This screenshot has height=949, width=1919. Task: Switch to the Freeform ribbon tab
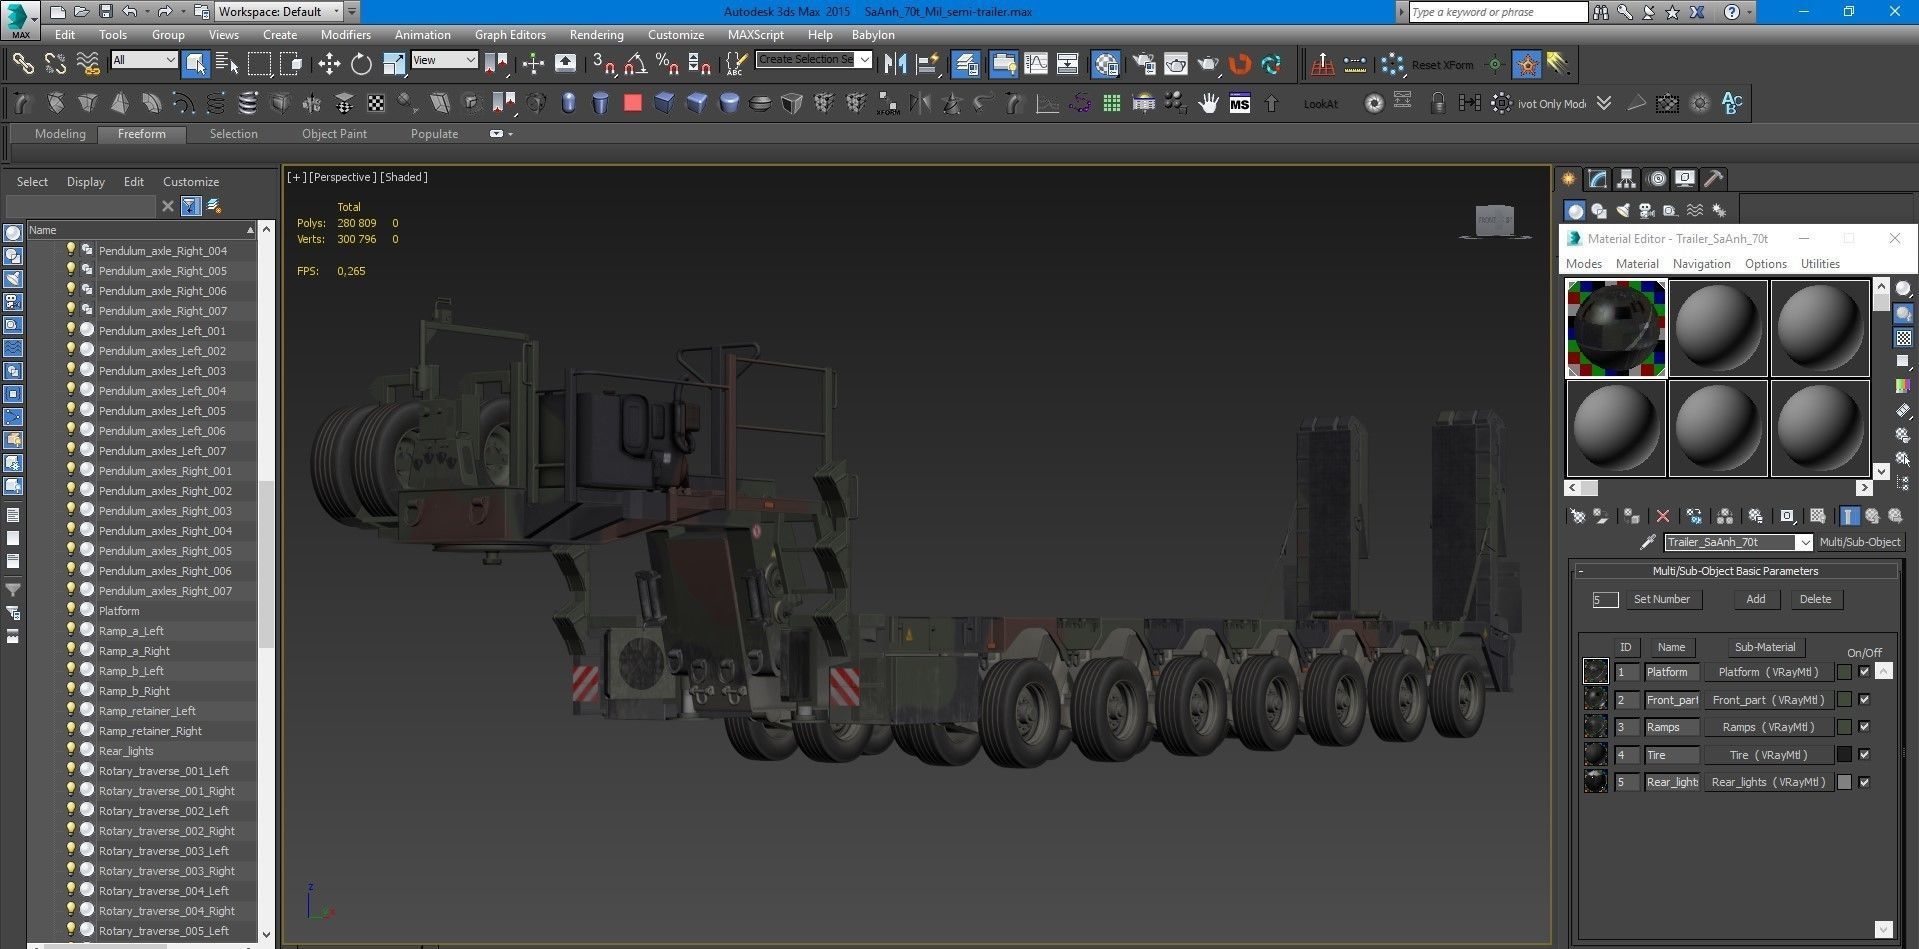(141, 134)
